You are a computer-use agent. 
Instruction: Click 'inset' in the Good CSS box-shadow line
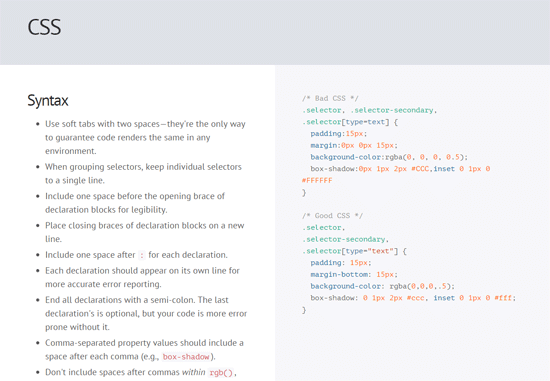[x=444, y=298]
